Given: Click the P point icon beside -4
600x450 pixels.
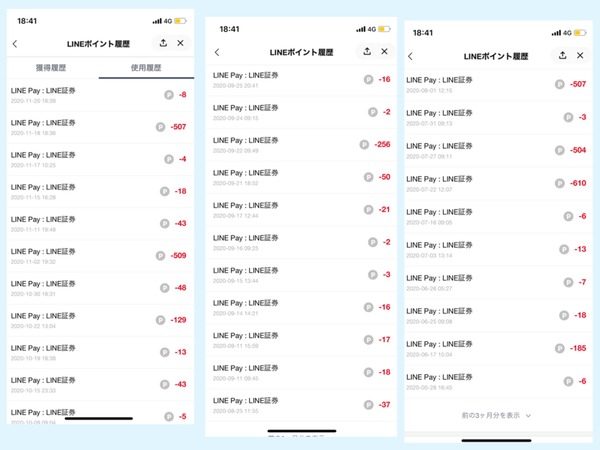Looking at the screenshot, I should [x=169, y=159].
